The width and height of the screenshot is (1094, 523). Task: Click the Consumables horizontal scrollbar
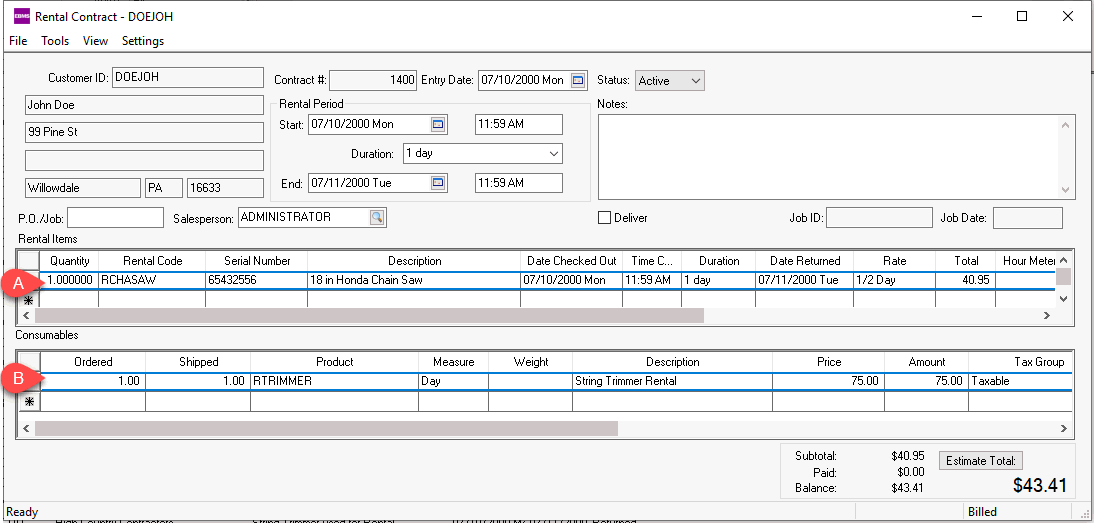[x=326, y=428]
